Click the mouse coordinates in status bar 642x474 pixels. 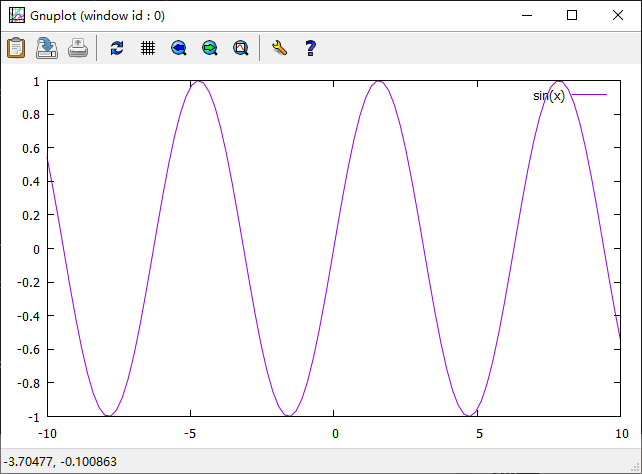point(60,462)
